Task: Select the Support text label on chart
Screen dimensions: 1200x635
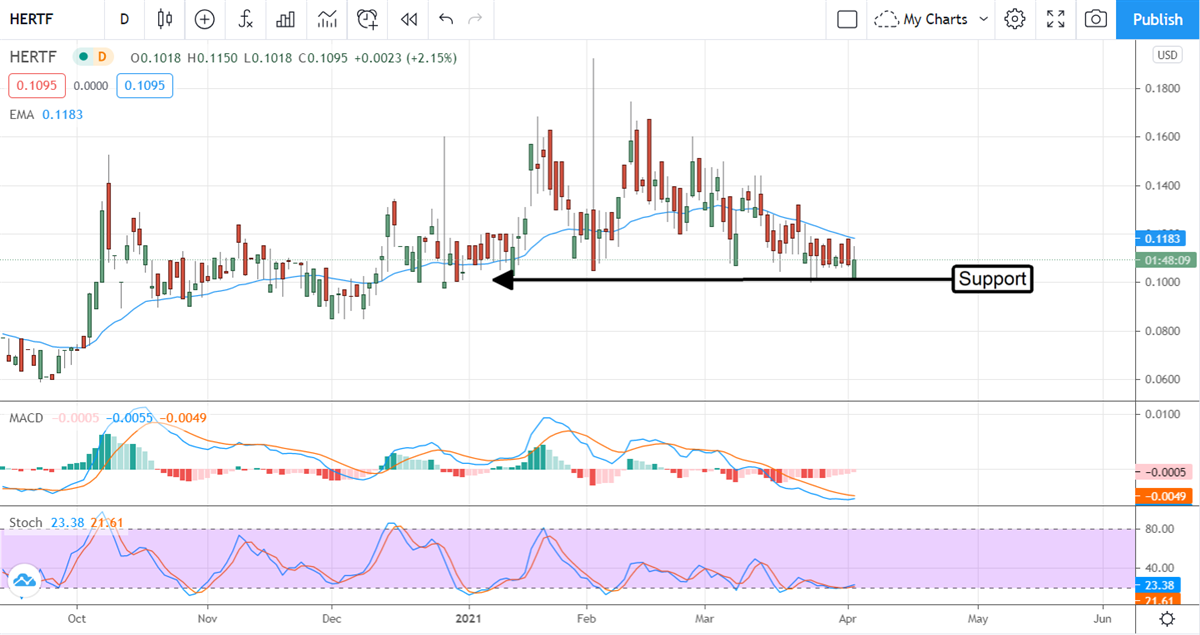Action: pos(992,279)
